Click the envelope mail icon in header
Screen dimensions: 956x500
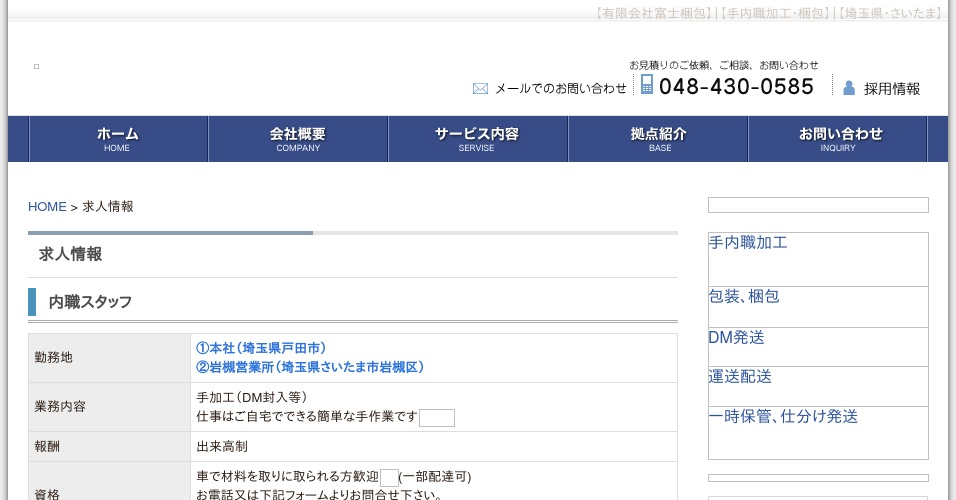point(480,88)
